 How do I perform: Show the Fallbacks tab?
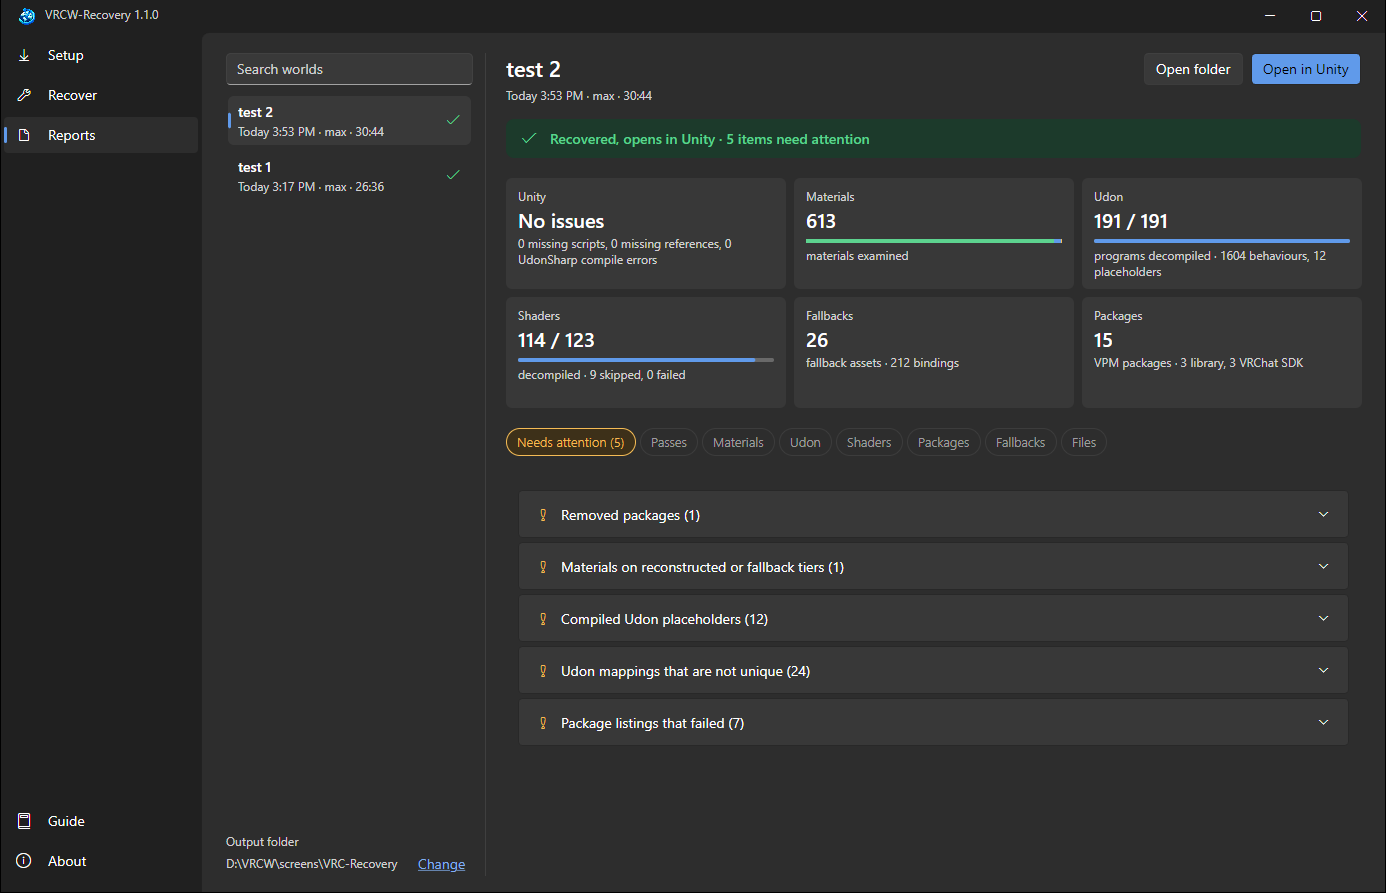click(1021, 442)
